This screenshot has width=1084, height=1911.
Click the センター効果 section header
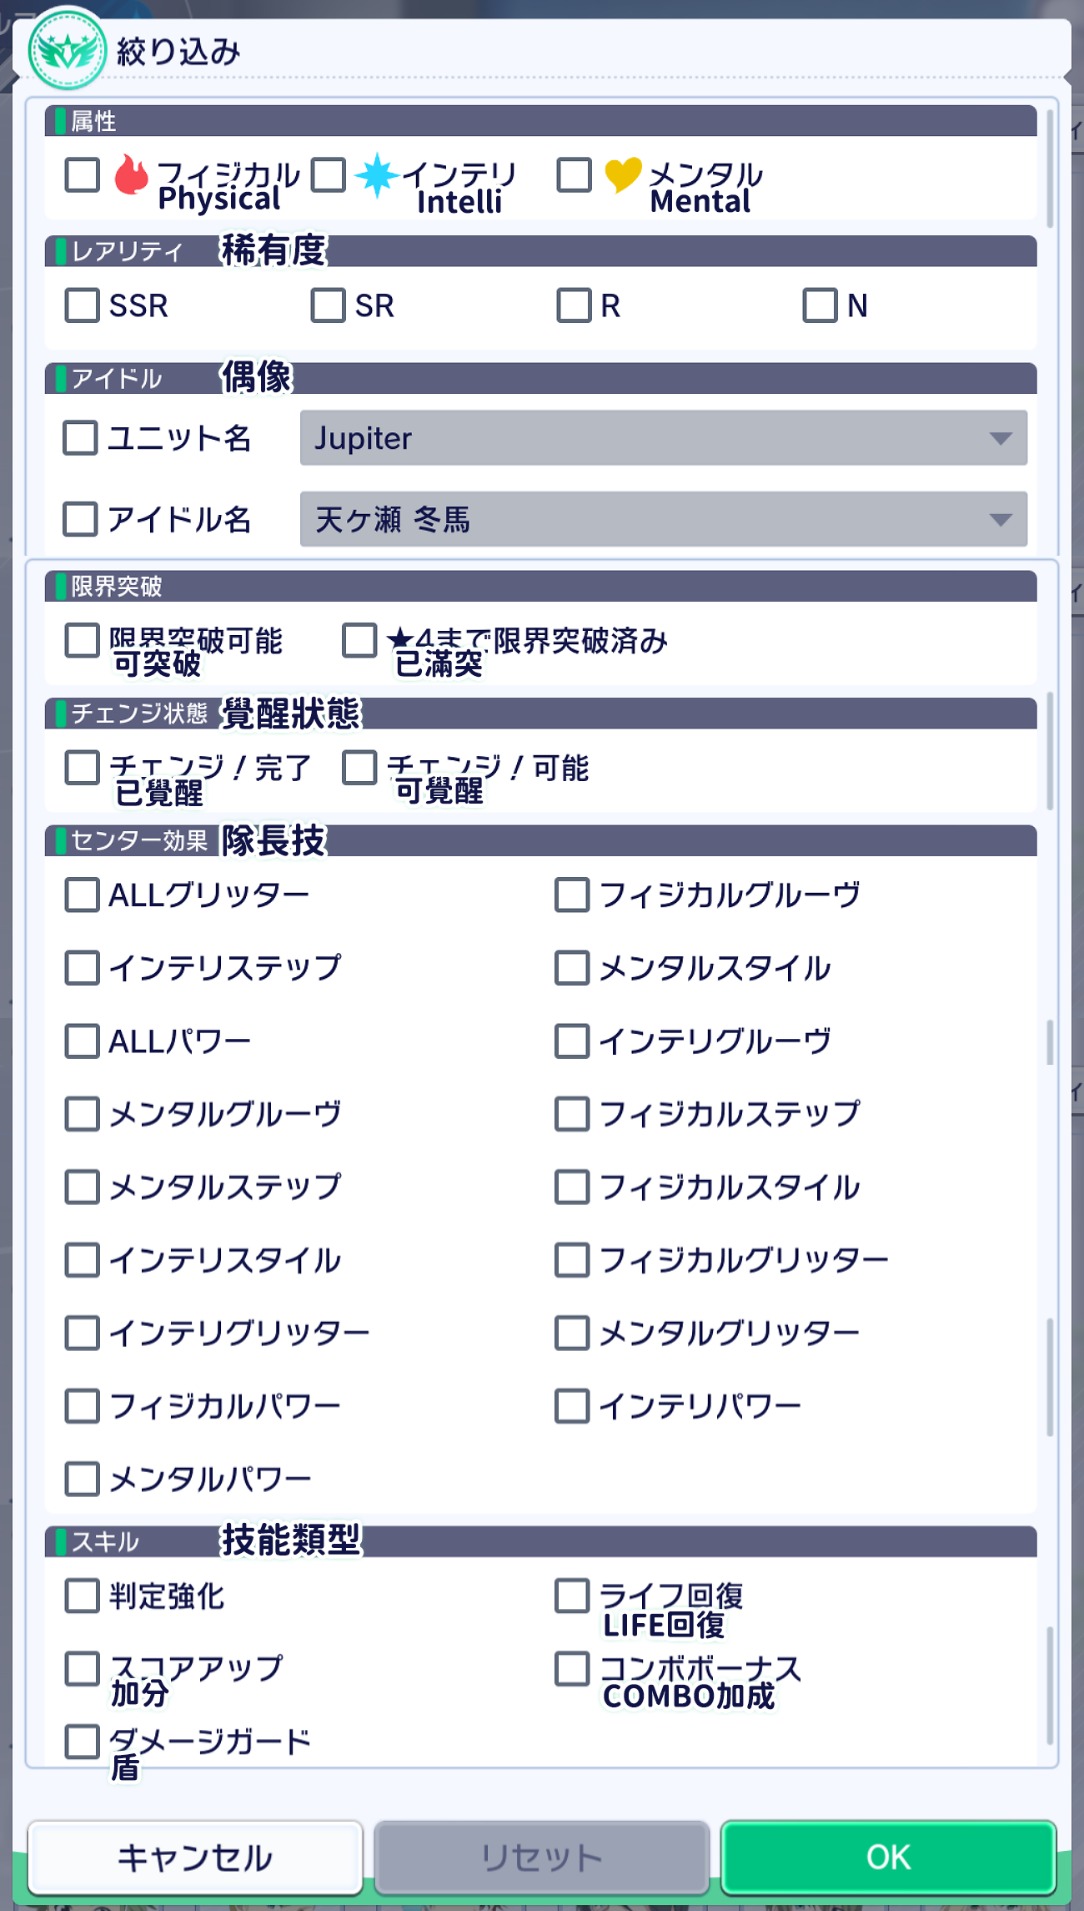pos(540,840)
